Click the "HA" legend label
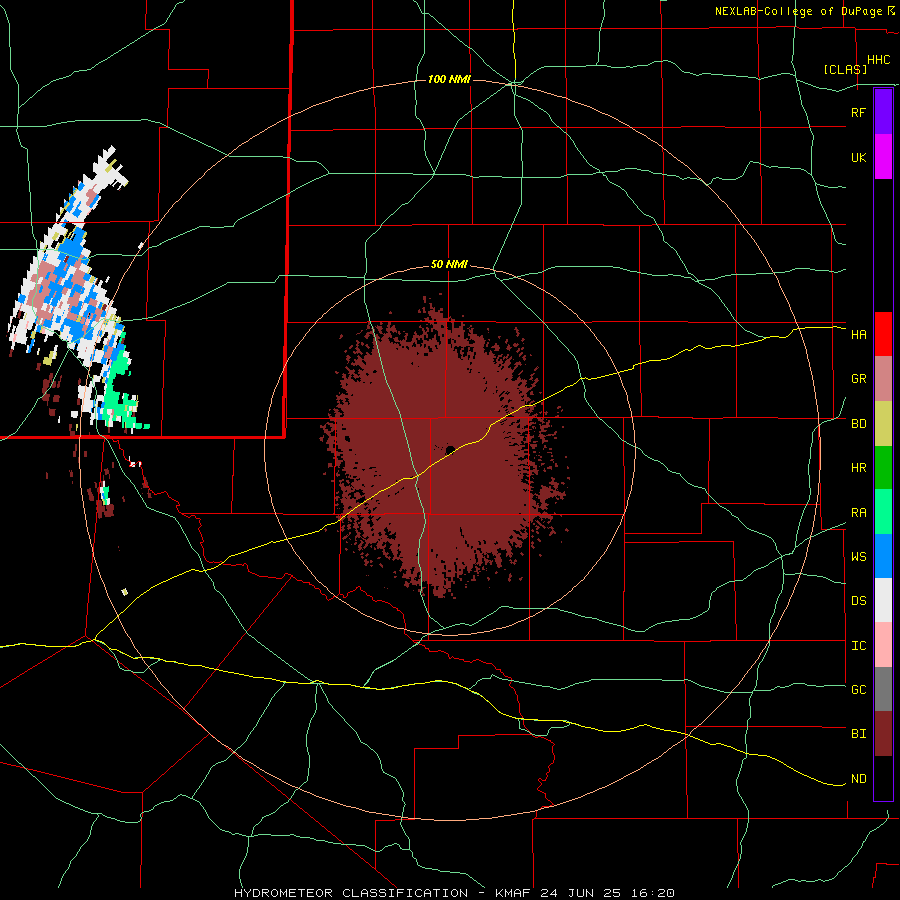900x900 pixels. (x=858, y=335)
